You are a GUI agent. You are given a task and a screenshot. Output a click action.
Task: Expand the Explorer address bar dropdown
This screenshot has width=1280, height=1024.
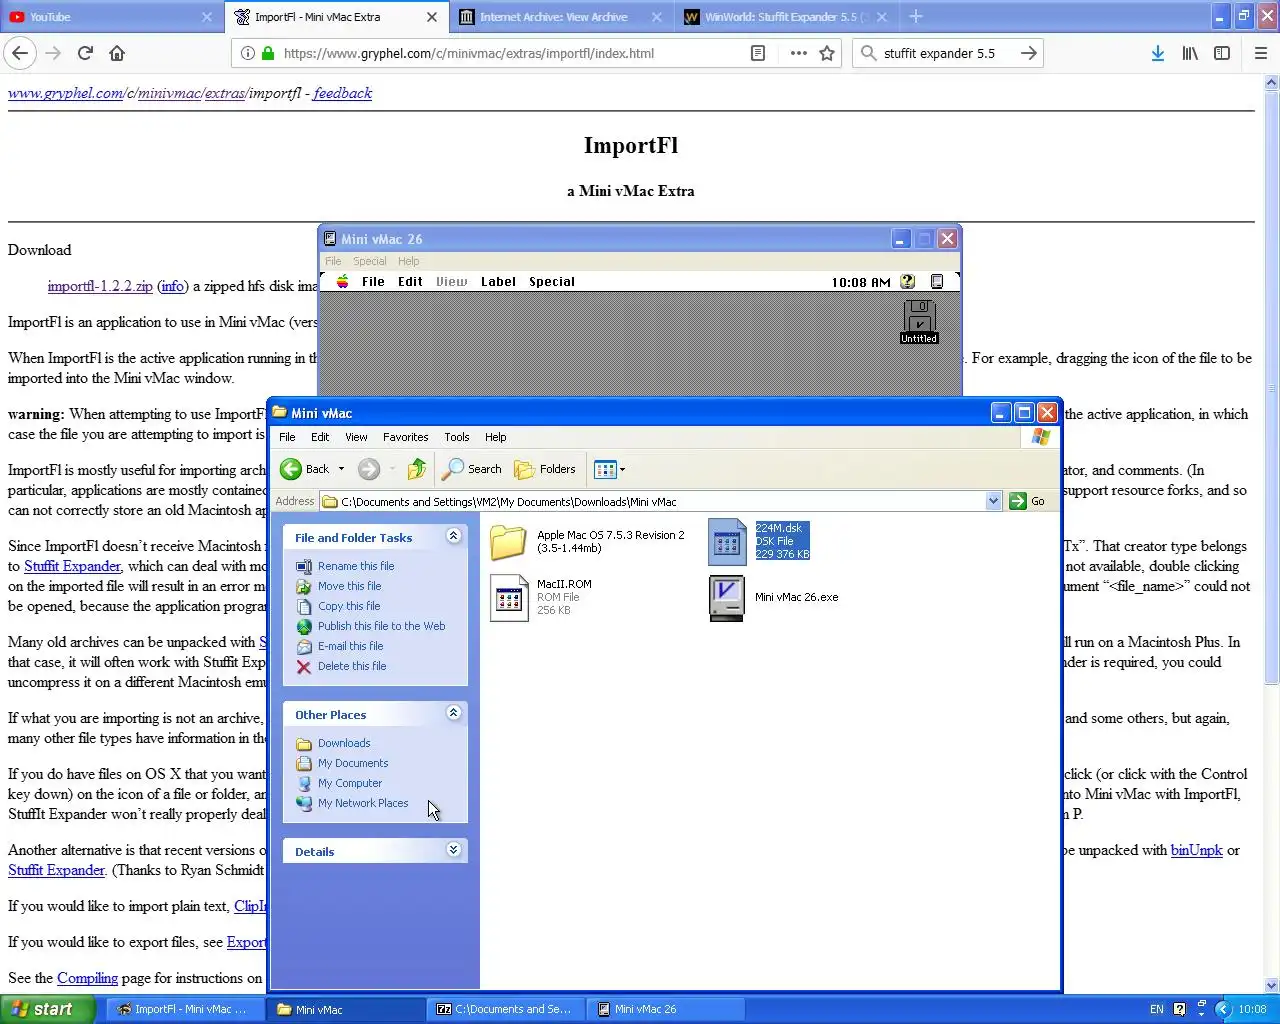coord(993,501)
